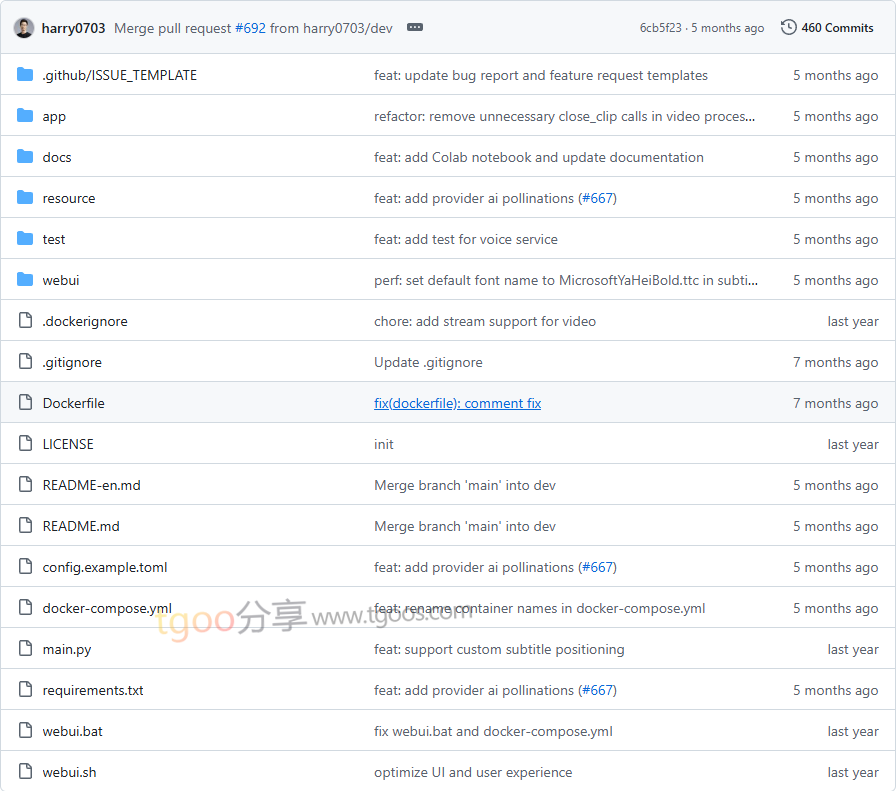Screen dimensions: 896x792
Task: Click the commit hash 6cb5f23
Action: coord(661,28)
